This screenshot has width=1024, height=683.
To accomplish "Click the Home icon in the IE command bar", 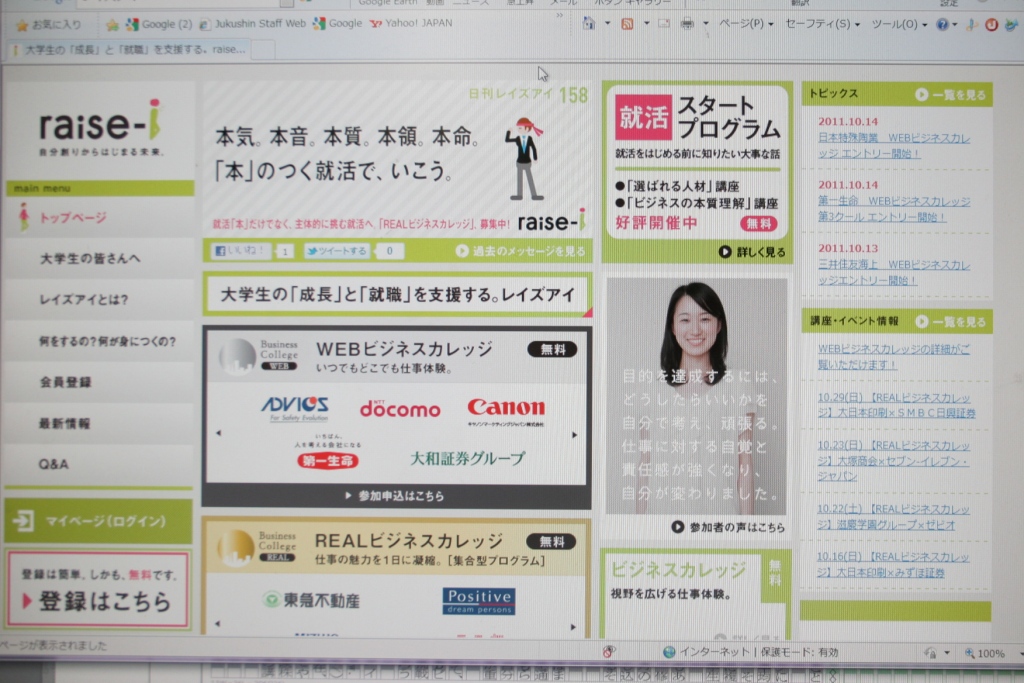I will click(588, 24).
